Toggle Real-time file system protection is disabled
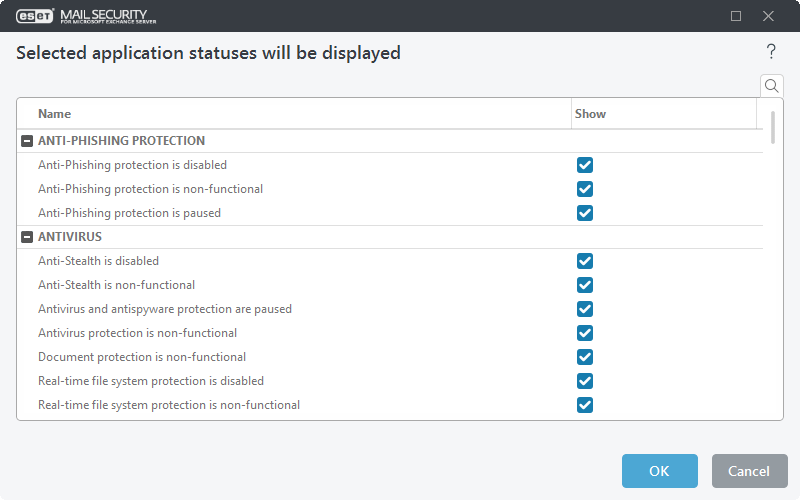This screenshot has height=500, width=800. click(x=585, y=381)
